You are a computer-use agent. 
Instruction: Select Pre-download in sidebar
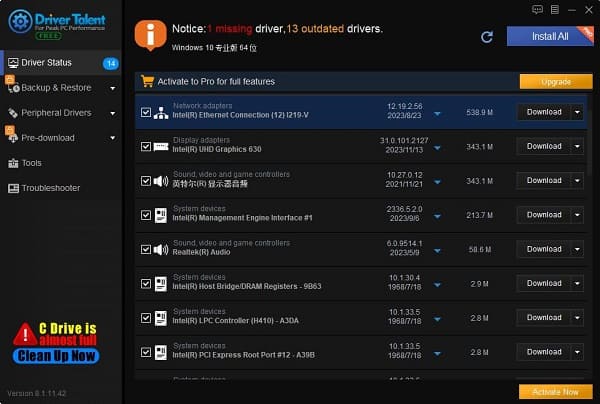coord(61,138)
